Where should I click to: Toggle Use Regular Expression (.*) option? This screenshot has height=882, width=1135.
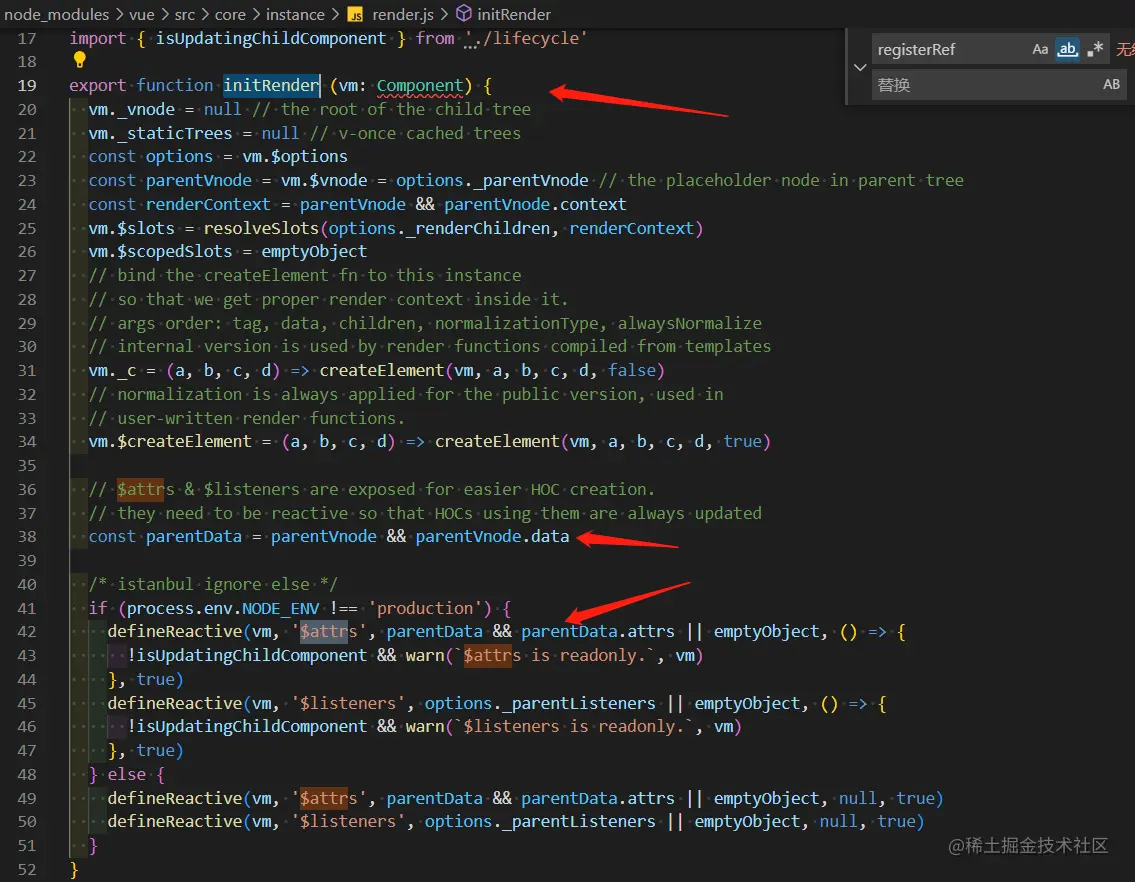[x=1095, y=49]
